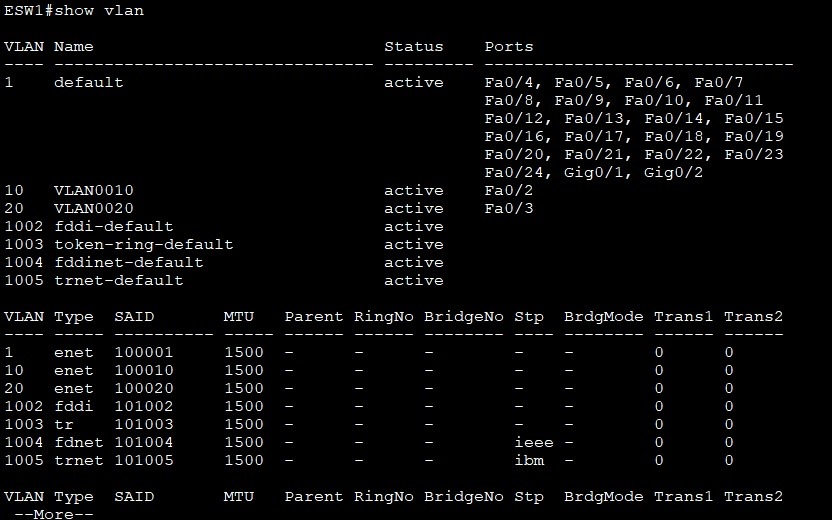The width and height of the screenshot is (832, 520).
Task: Select the VLAN0020 name text
Action: (93, 208)
